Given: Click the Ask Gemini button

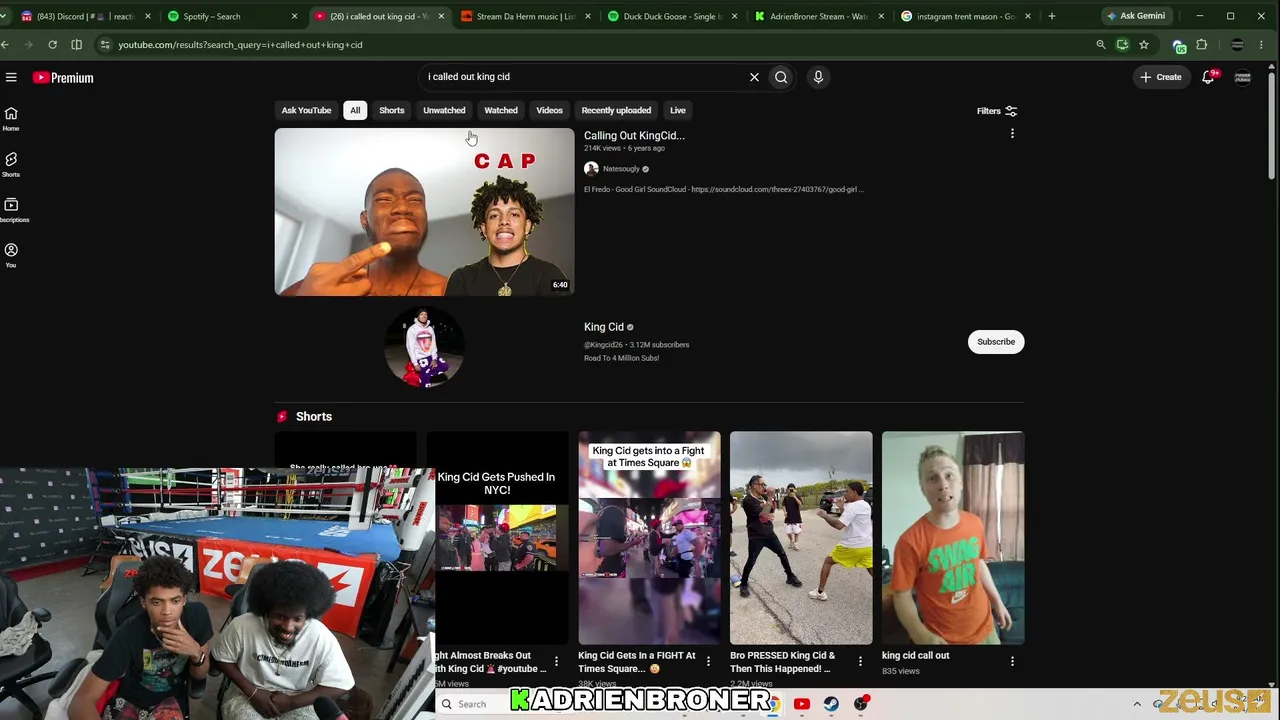Looking at the screenshot, I should (1135, 16).
